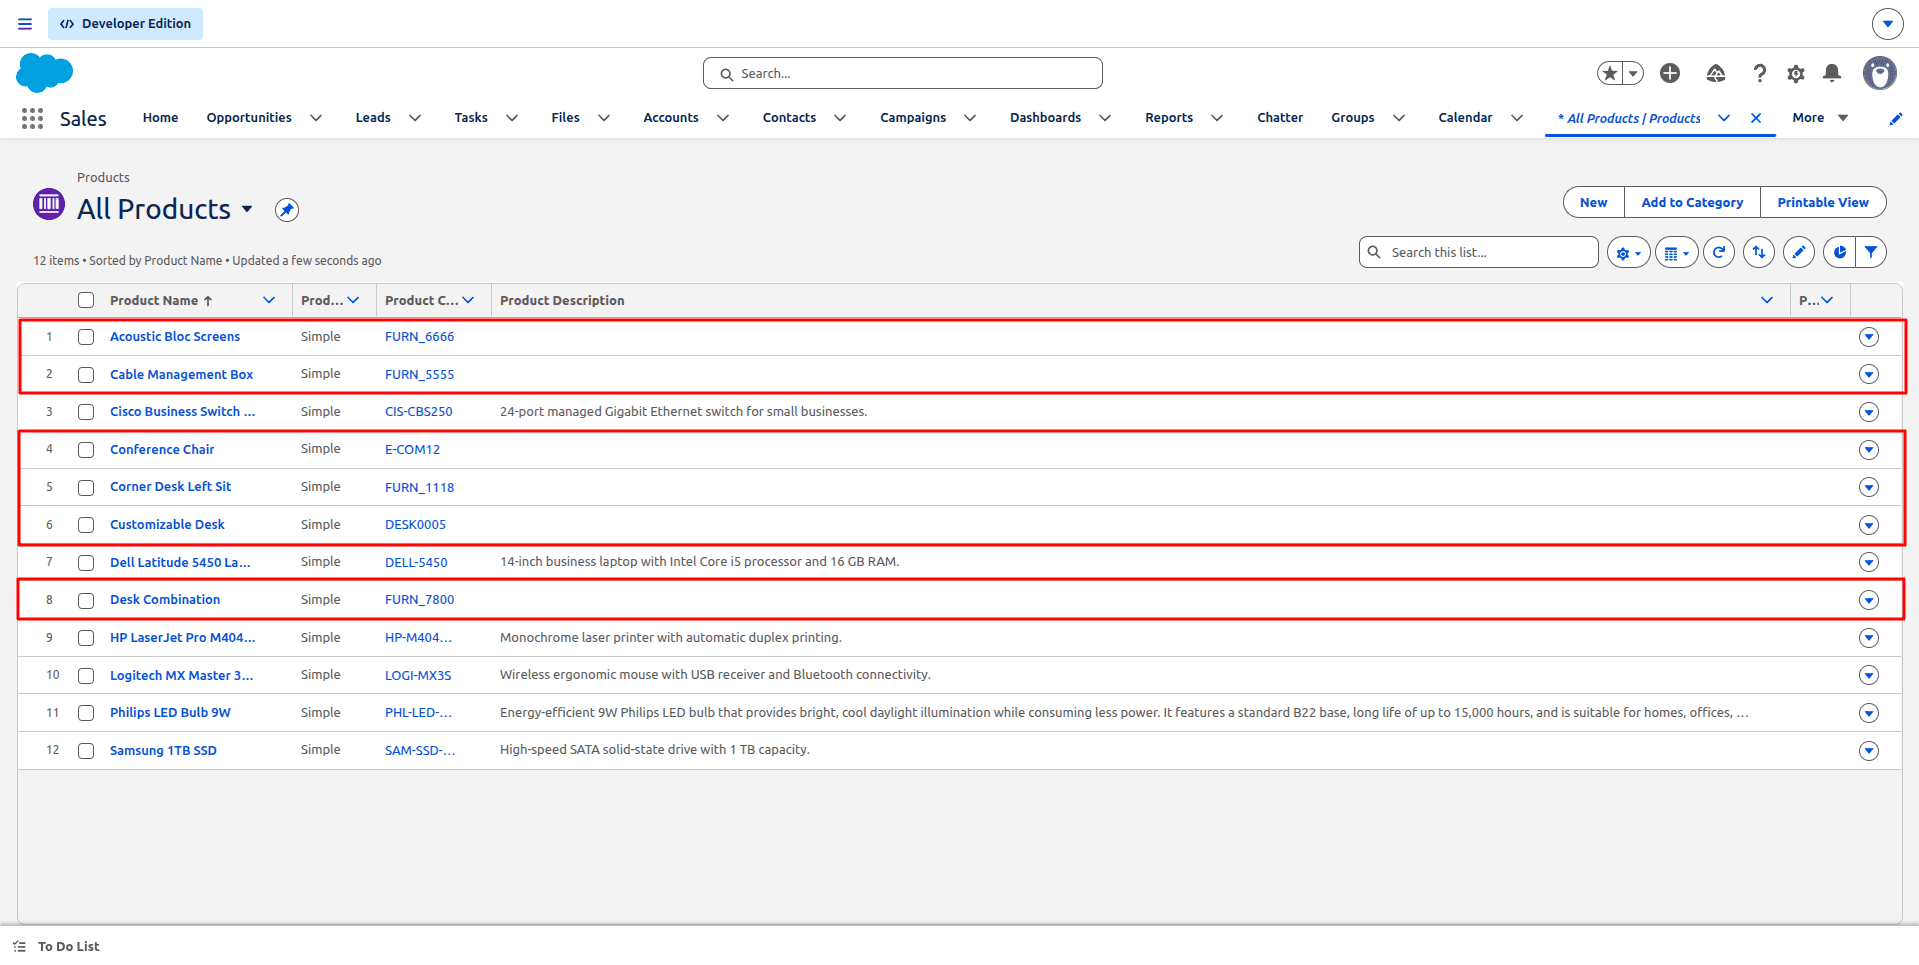Show row actions for Conference Chair
Image resolution: width=1919 pixels, height=965 pixels.
pyautogui.click(x=1868, y=450)
